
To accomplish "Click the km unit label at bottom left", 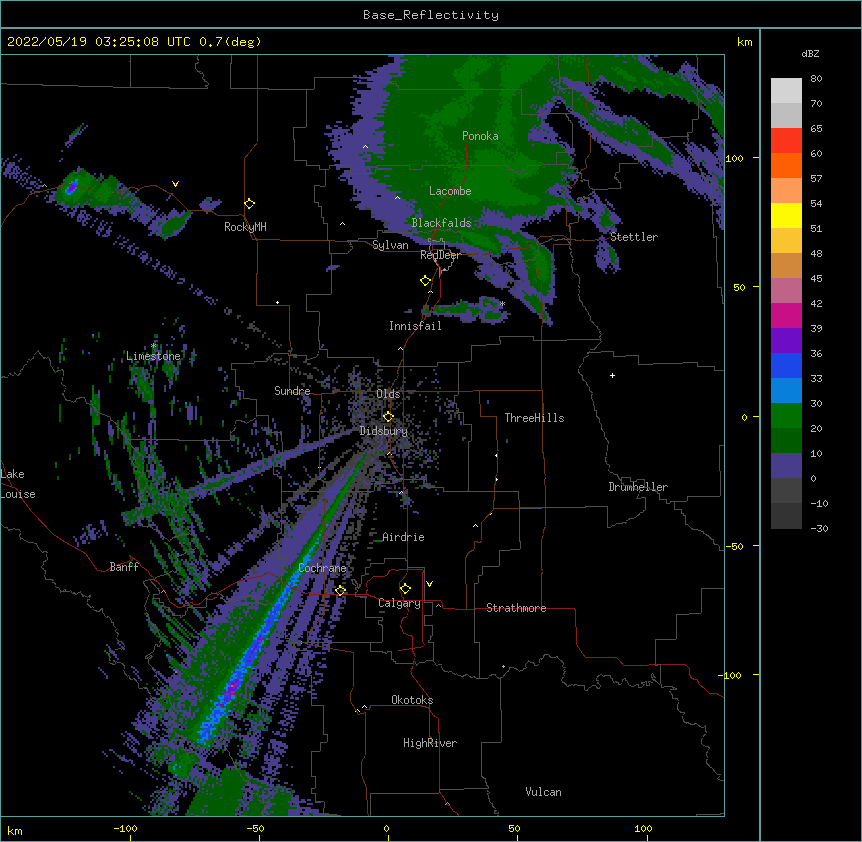I will (15, 830).
